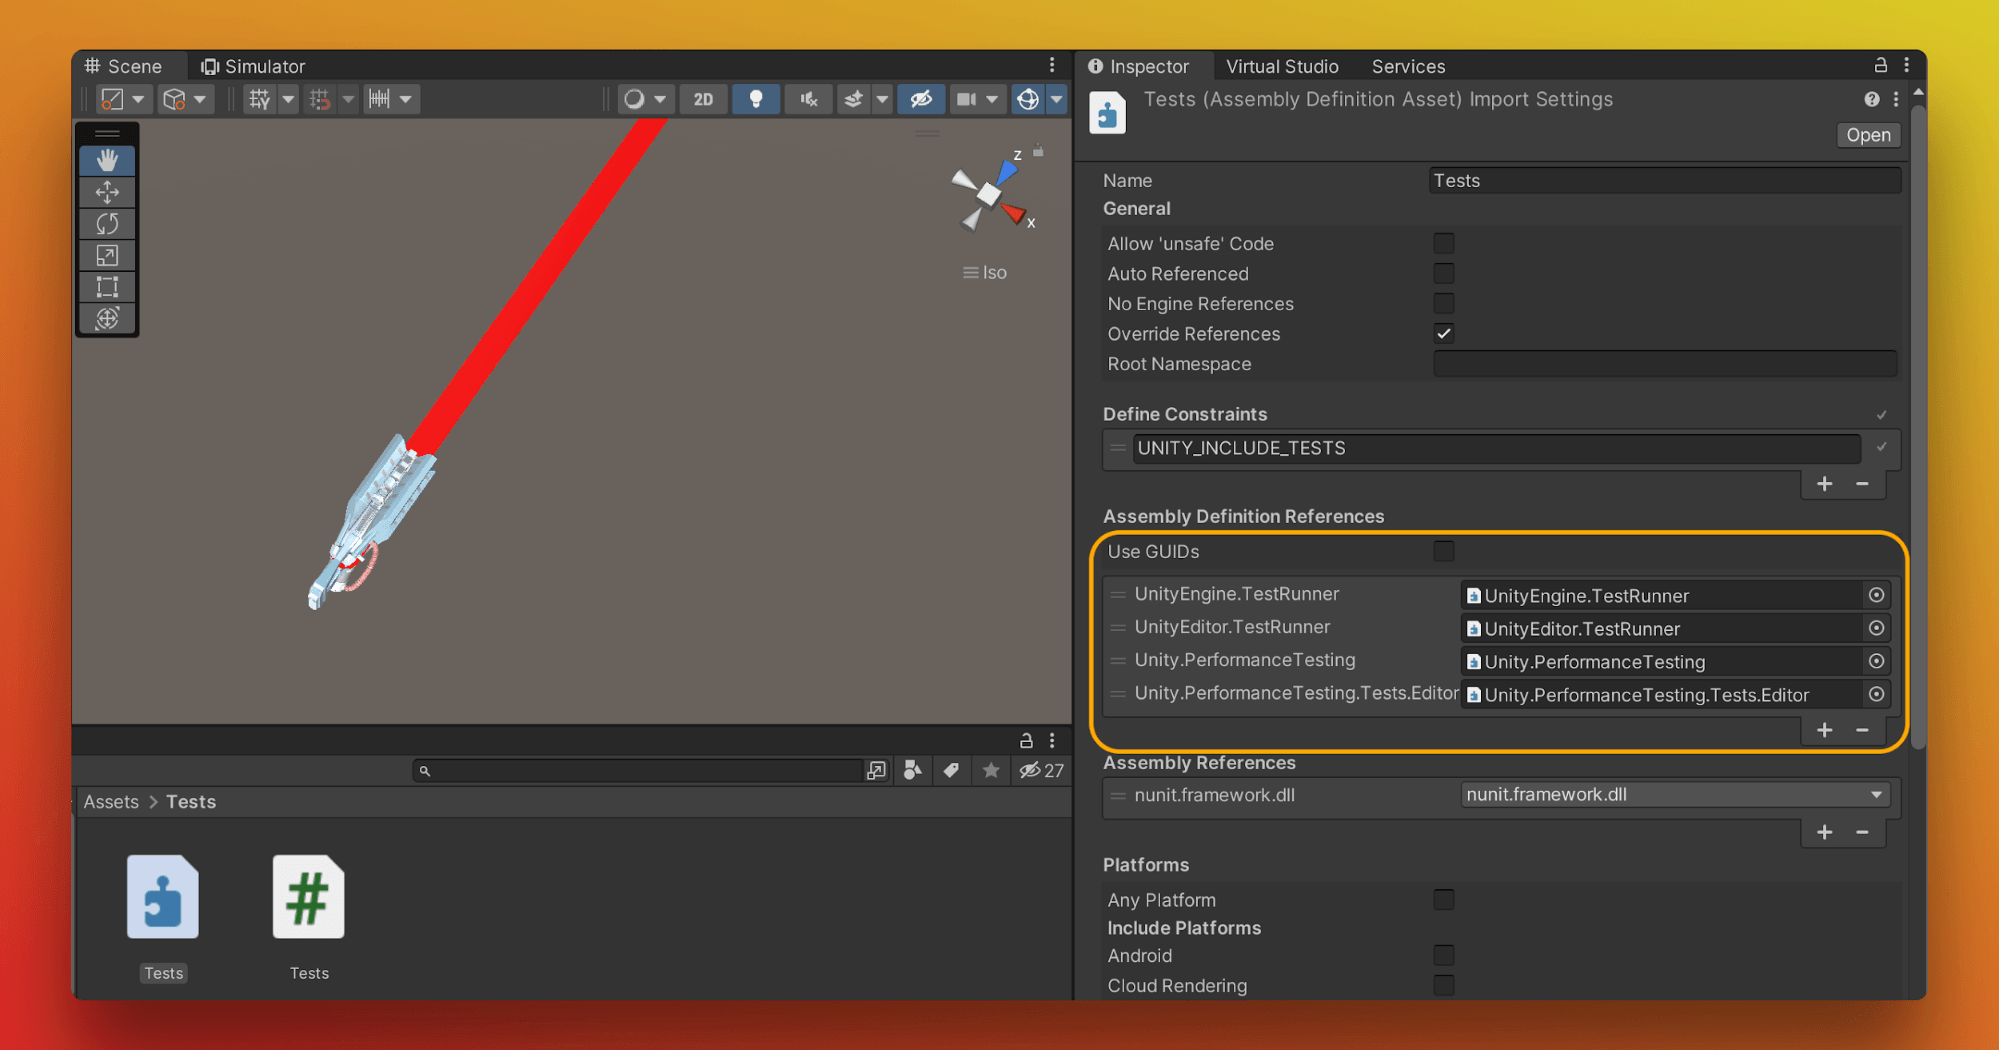
Task: Enable the Use GUIDs checkbox
Action: 1443,551
